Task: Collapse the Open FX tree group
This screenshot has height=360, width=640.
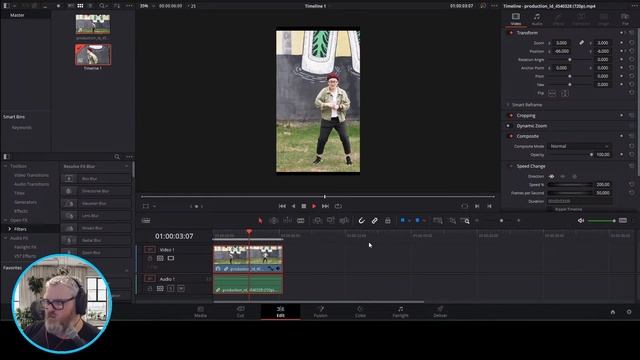Action: point(5,220)
